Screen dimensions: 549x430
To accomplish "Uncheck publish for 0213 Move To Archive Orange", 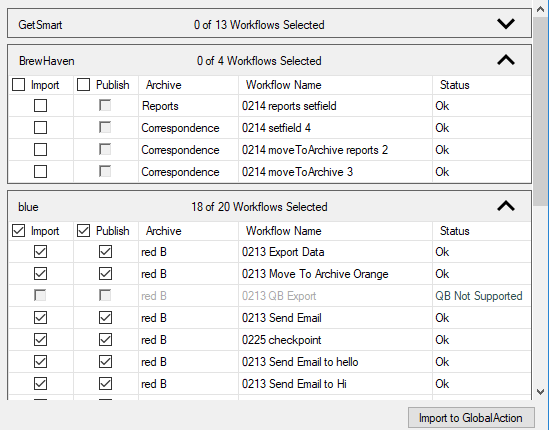I will click(105, 273).
